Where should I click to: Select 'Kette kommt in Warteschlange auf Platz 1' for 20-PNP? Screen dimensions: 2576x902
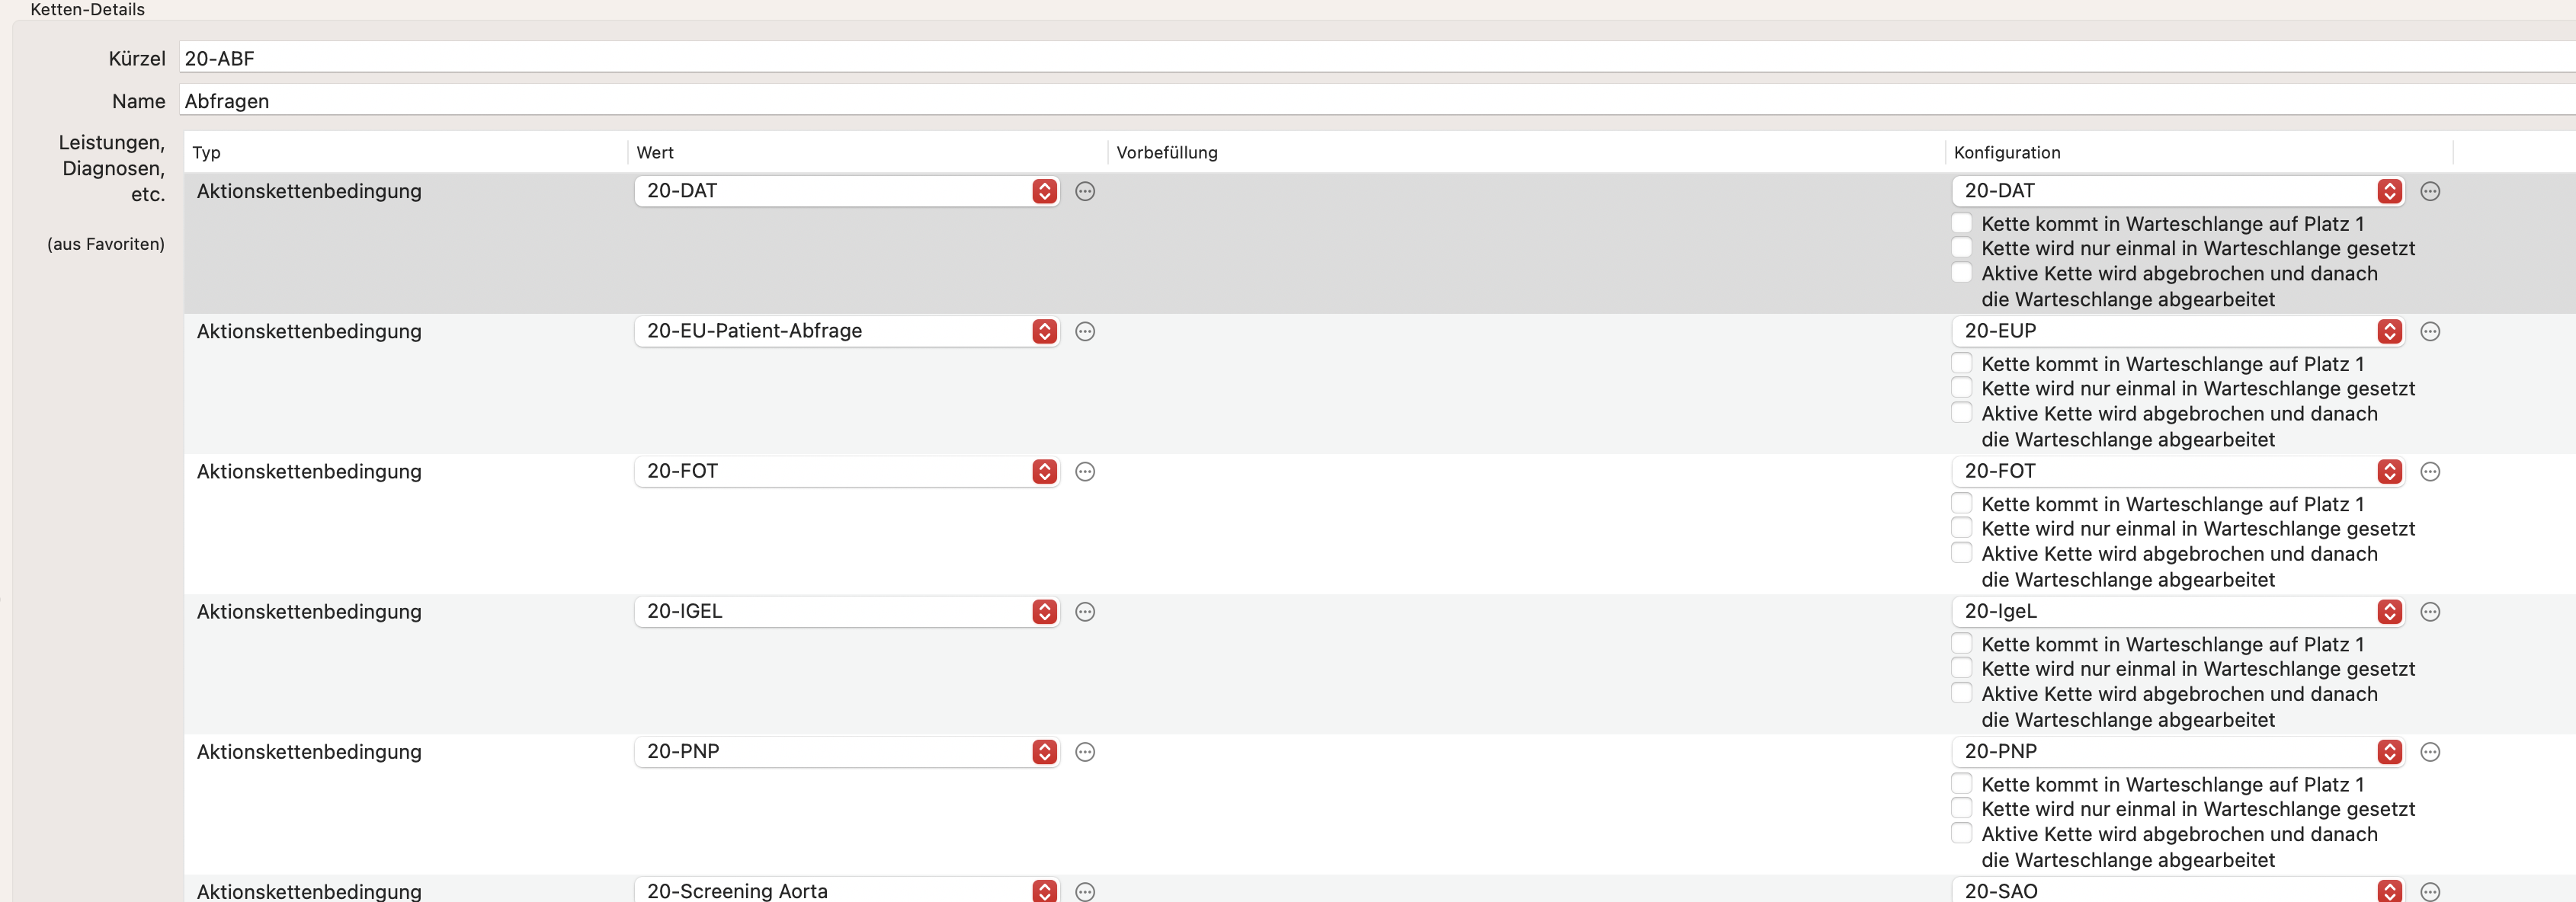(x=1962, y=783)
